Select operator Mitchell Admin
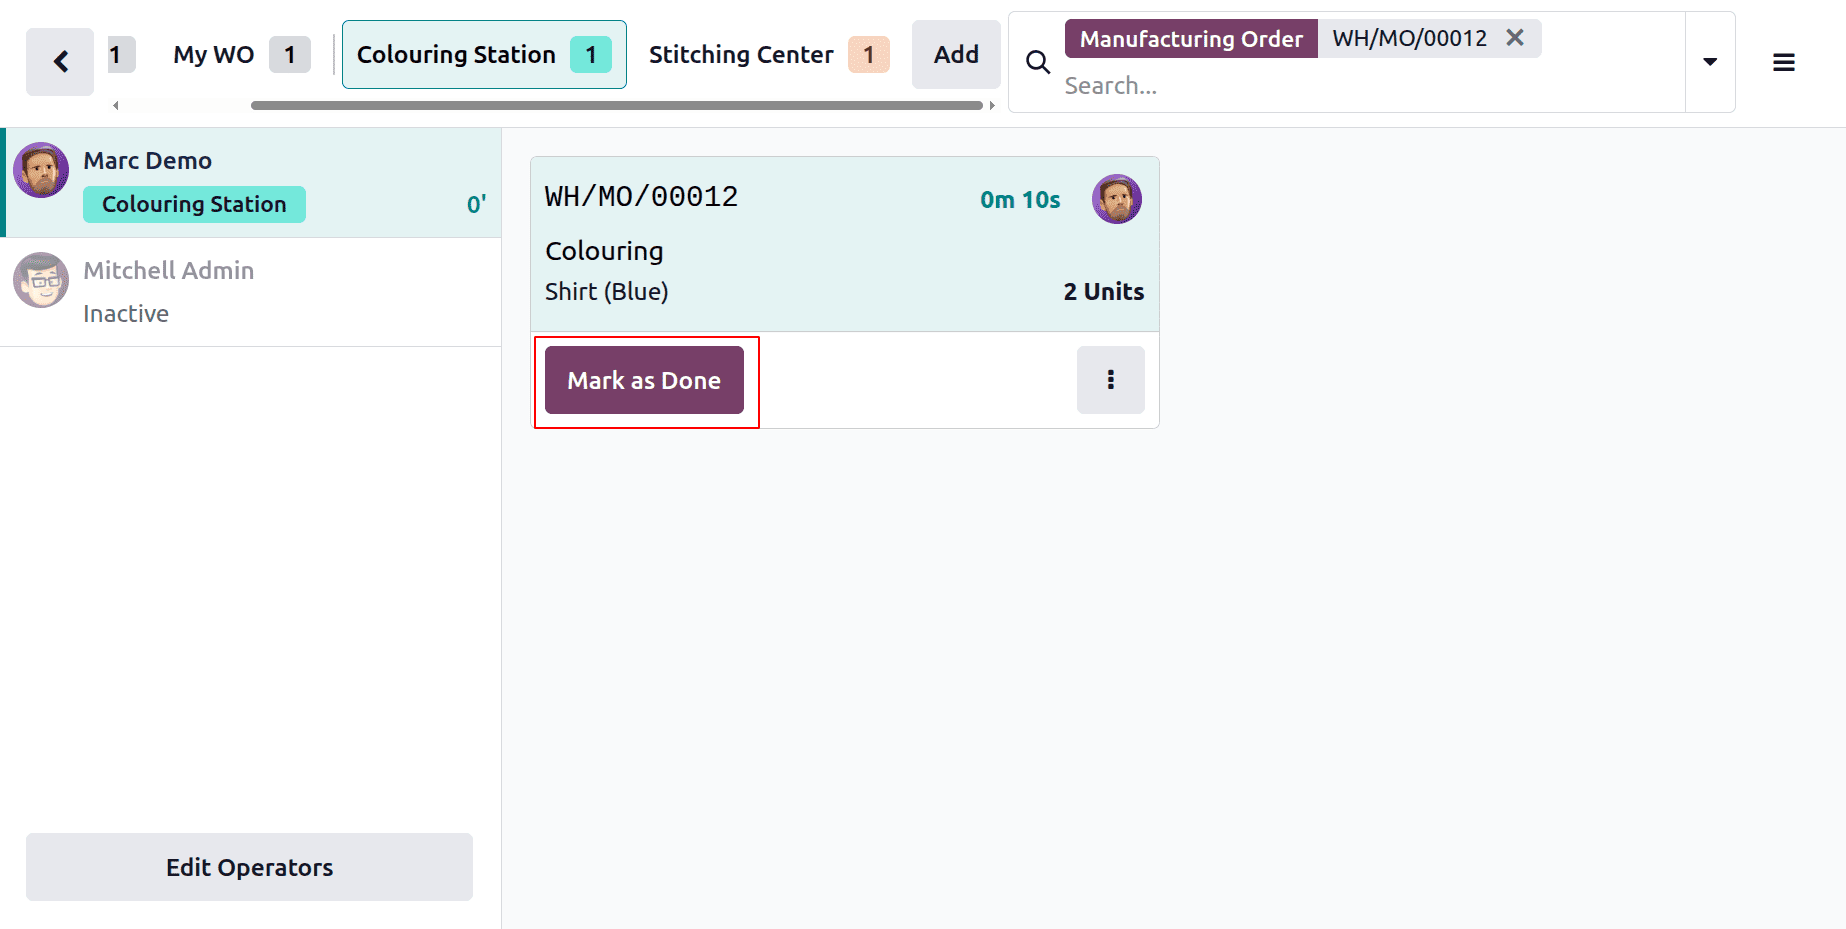Screen dimensions: 1846x929 252,292
